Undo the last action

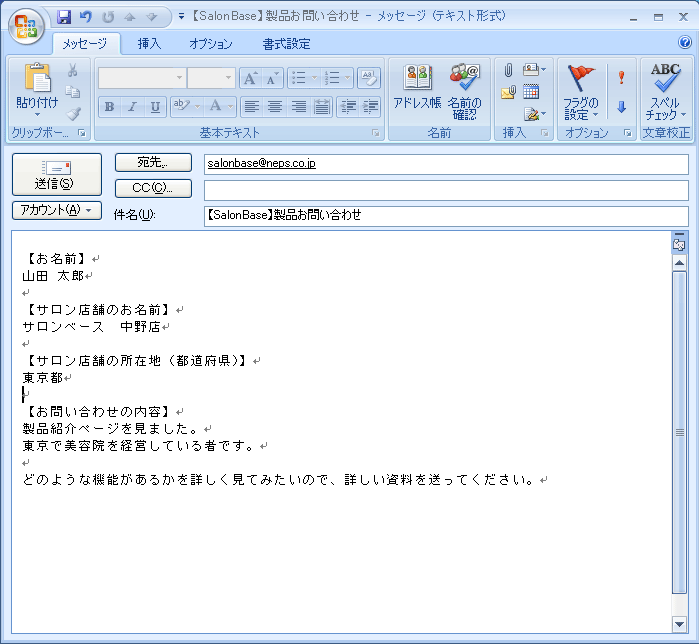pyautogui.click(x=86, y=17)
